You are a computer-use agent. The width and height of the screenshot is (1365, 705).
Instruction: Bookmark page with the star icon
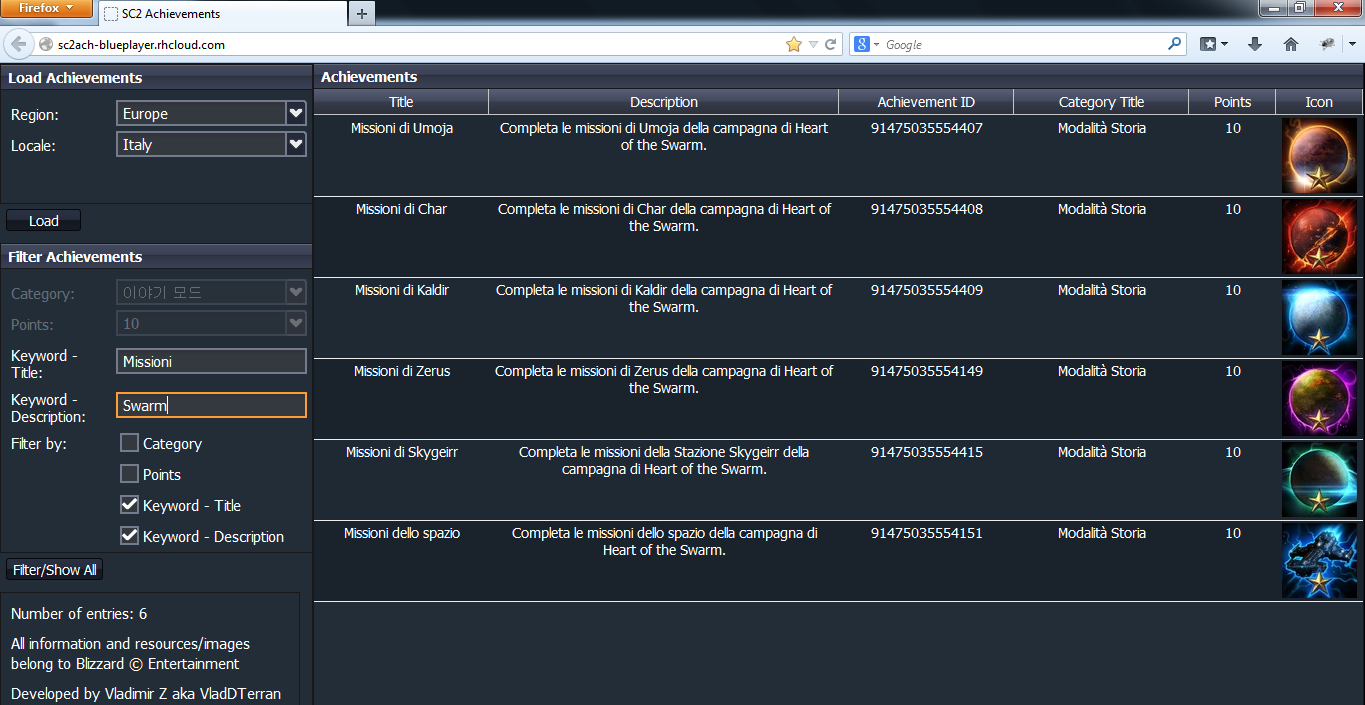(794, 45)
